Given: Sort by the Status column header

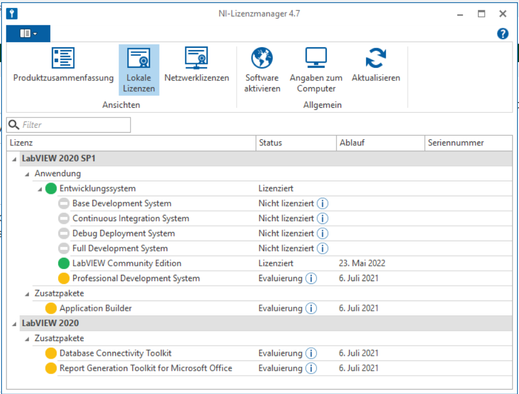Looking at the screenshot, I should click(x=296, y=143).
